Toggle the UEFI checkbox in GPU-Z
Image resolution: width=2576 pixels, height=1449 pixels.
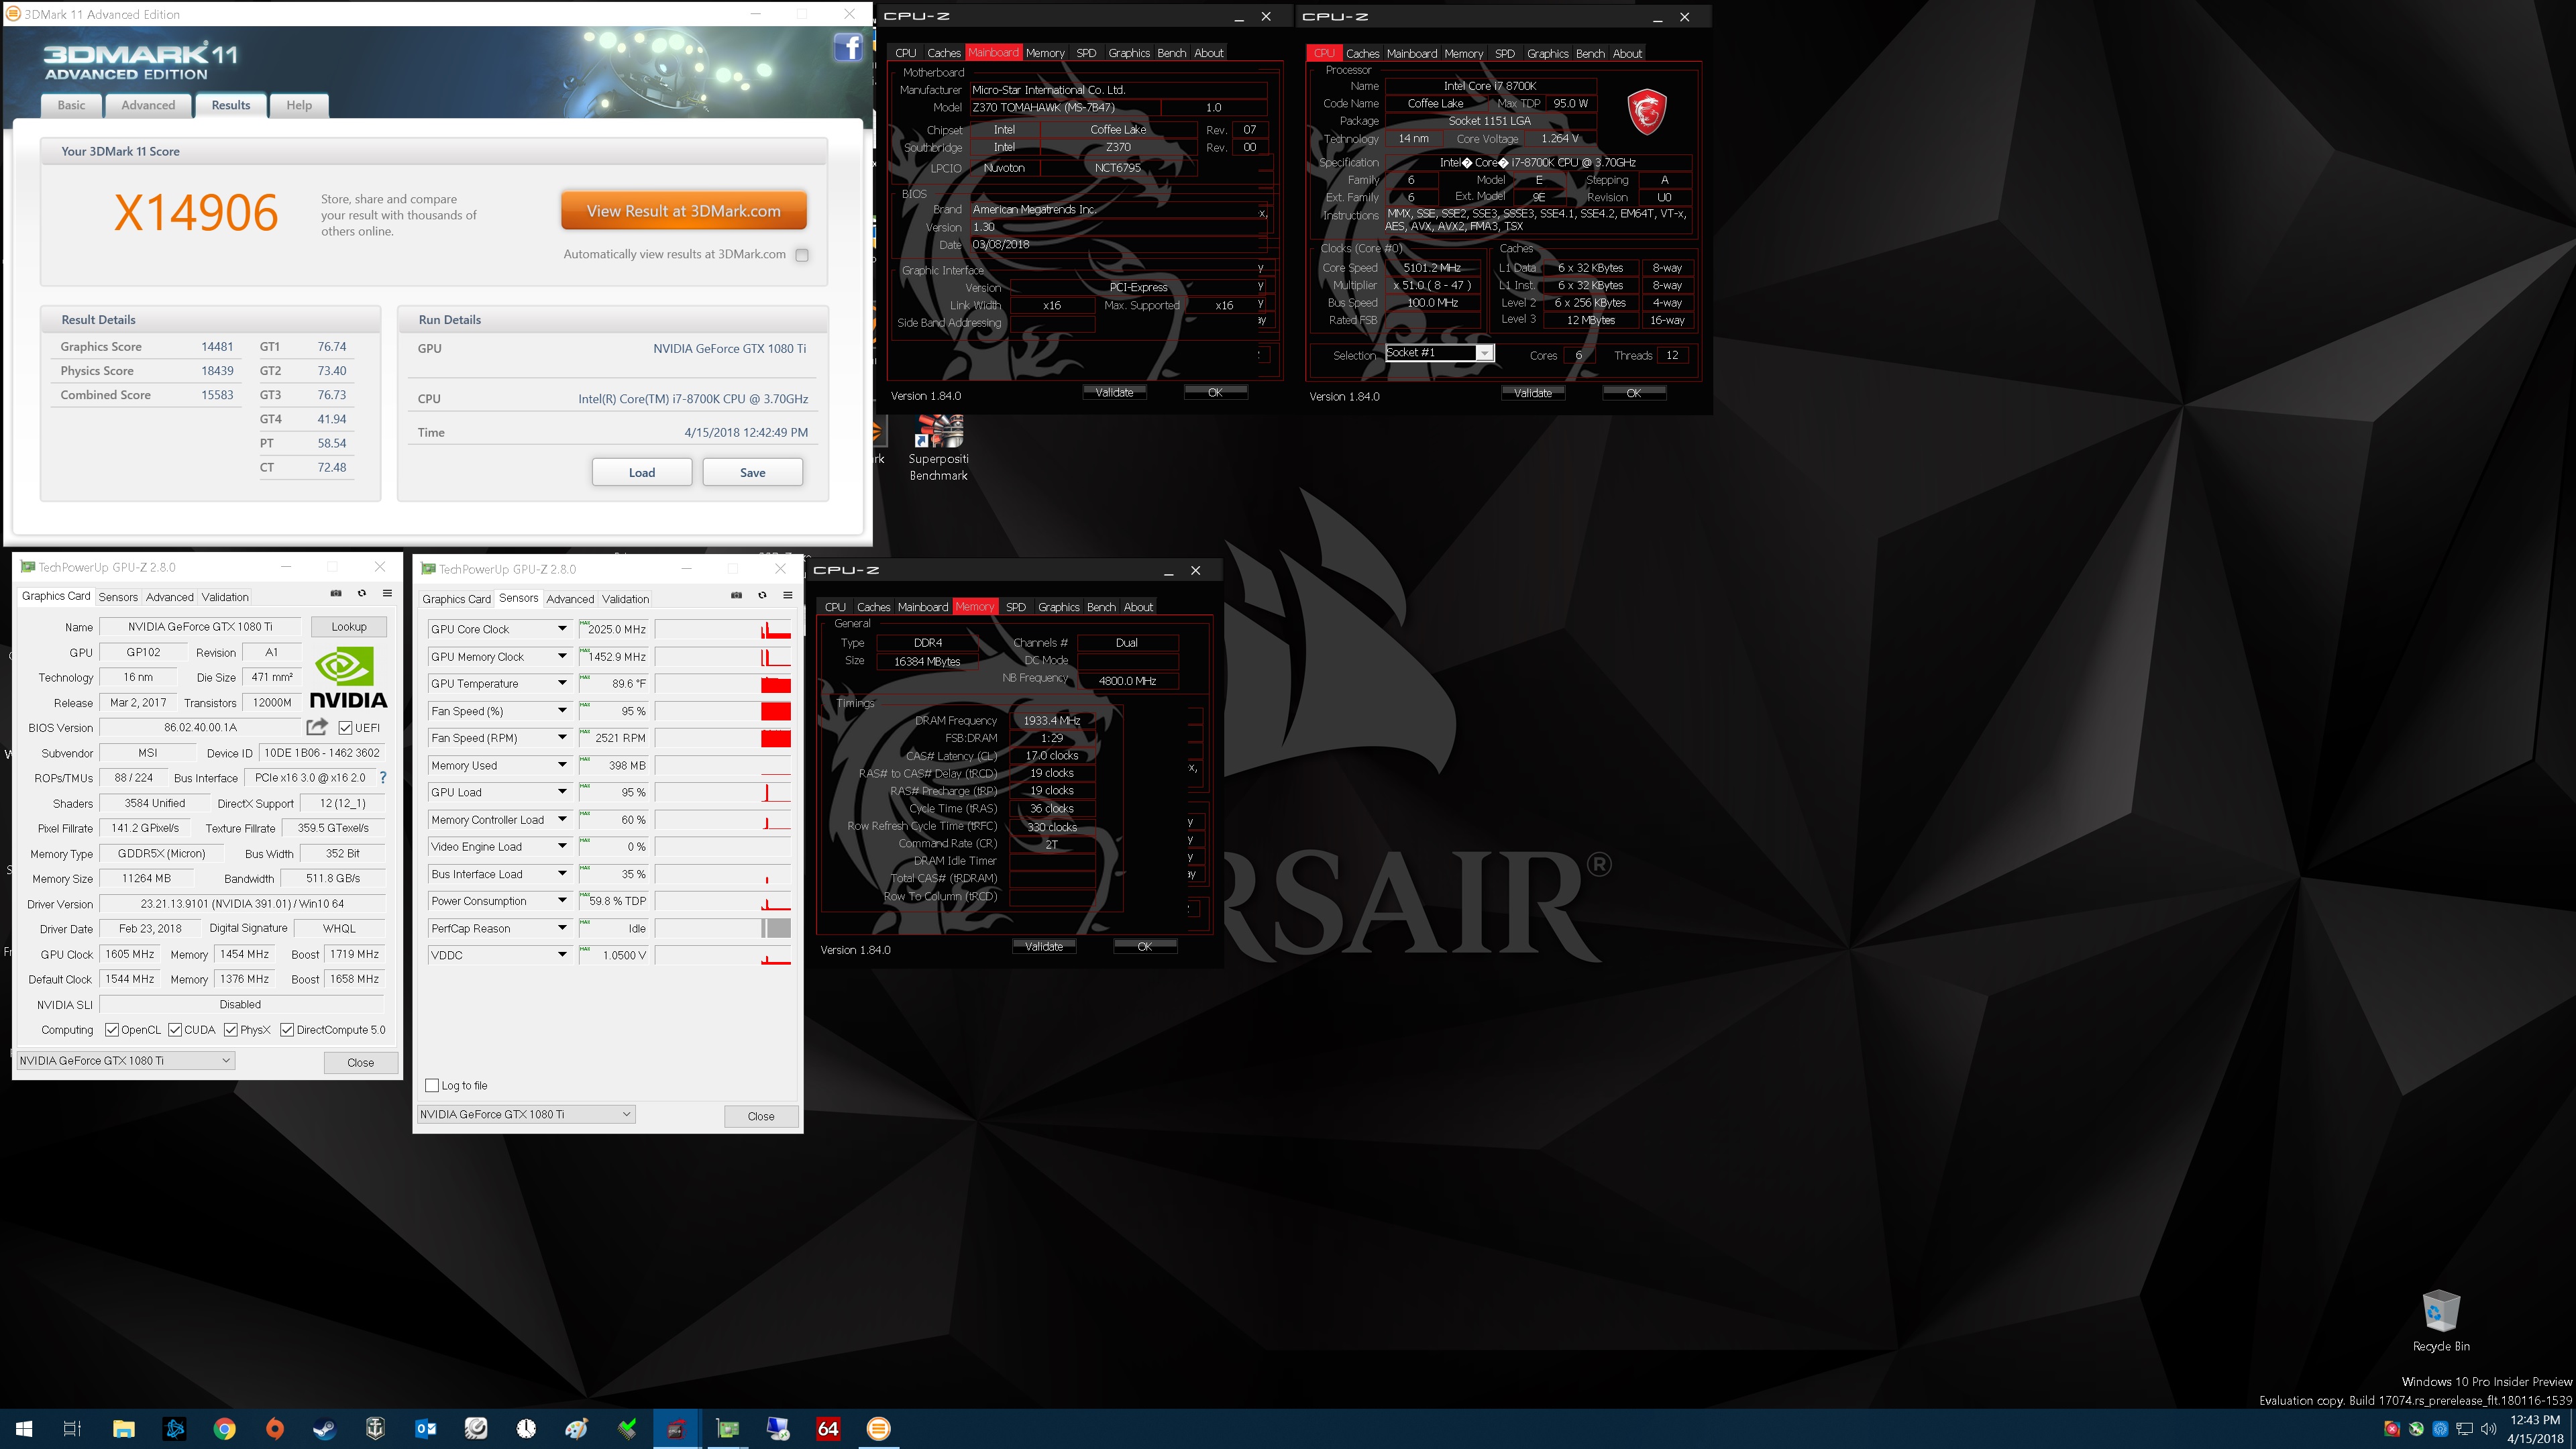tap(345, 727)
